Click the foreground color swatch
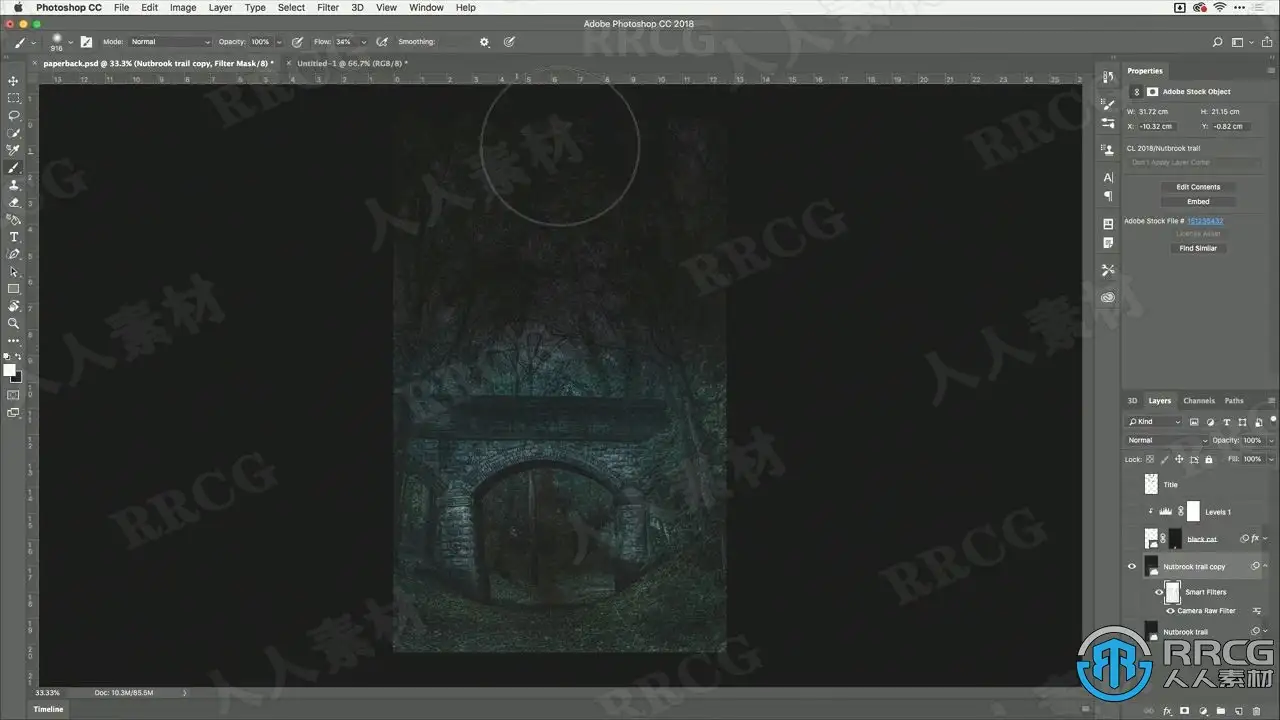The height and width of the screenshot is (720, 1280). click(x=10, y=370)
